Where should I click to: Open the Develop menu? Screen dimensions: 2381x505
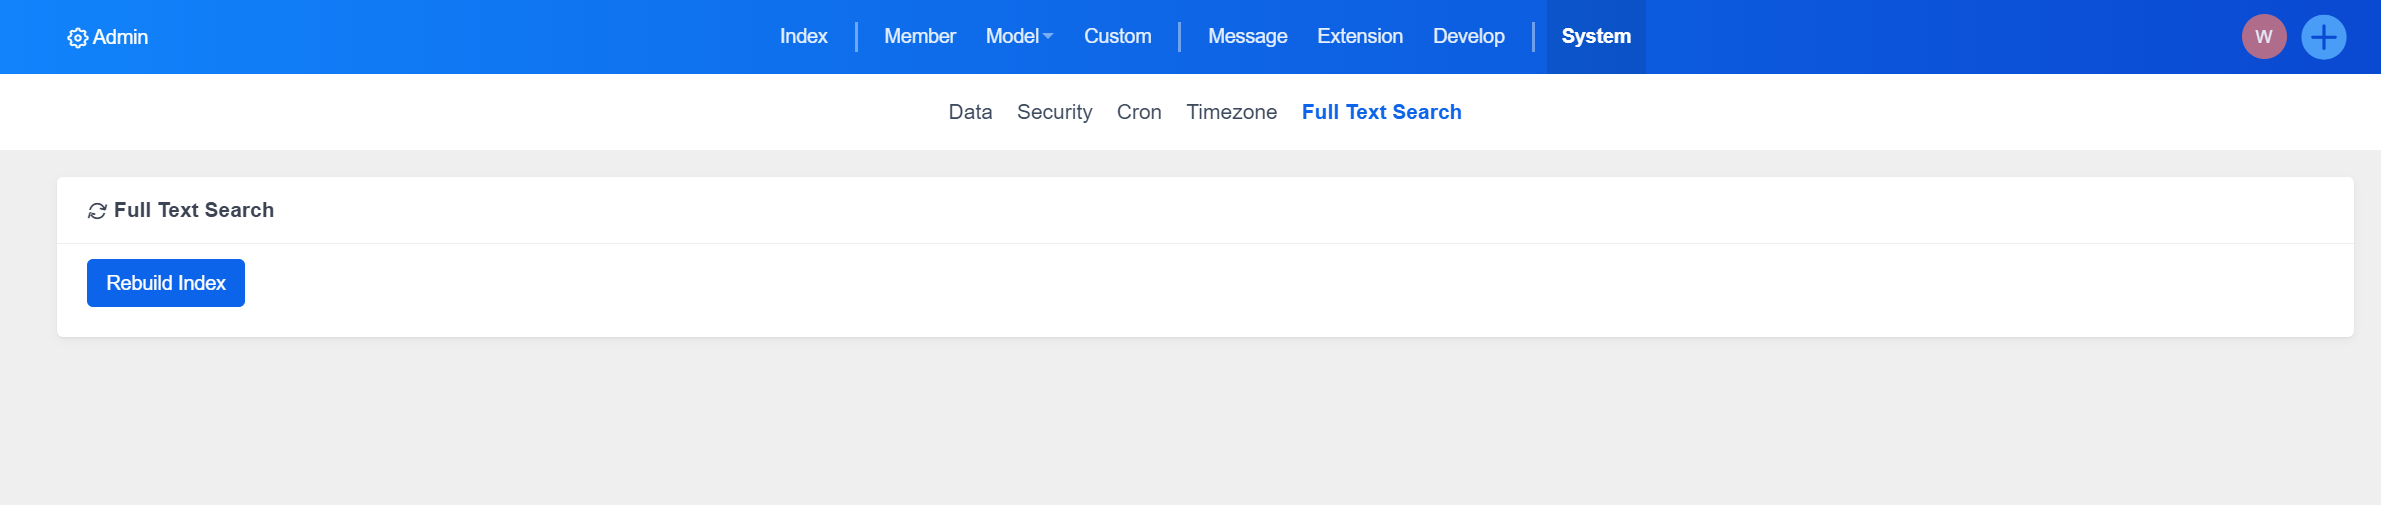(1468, 37)
